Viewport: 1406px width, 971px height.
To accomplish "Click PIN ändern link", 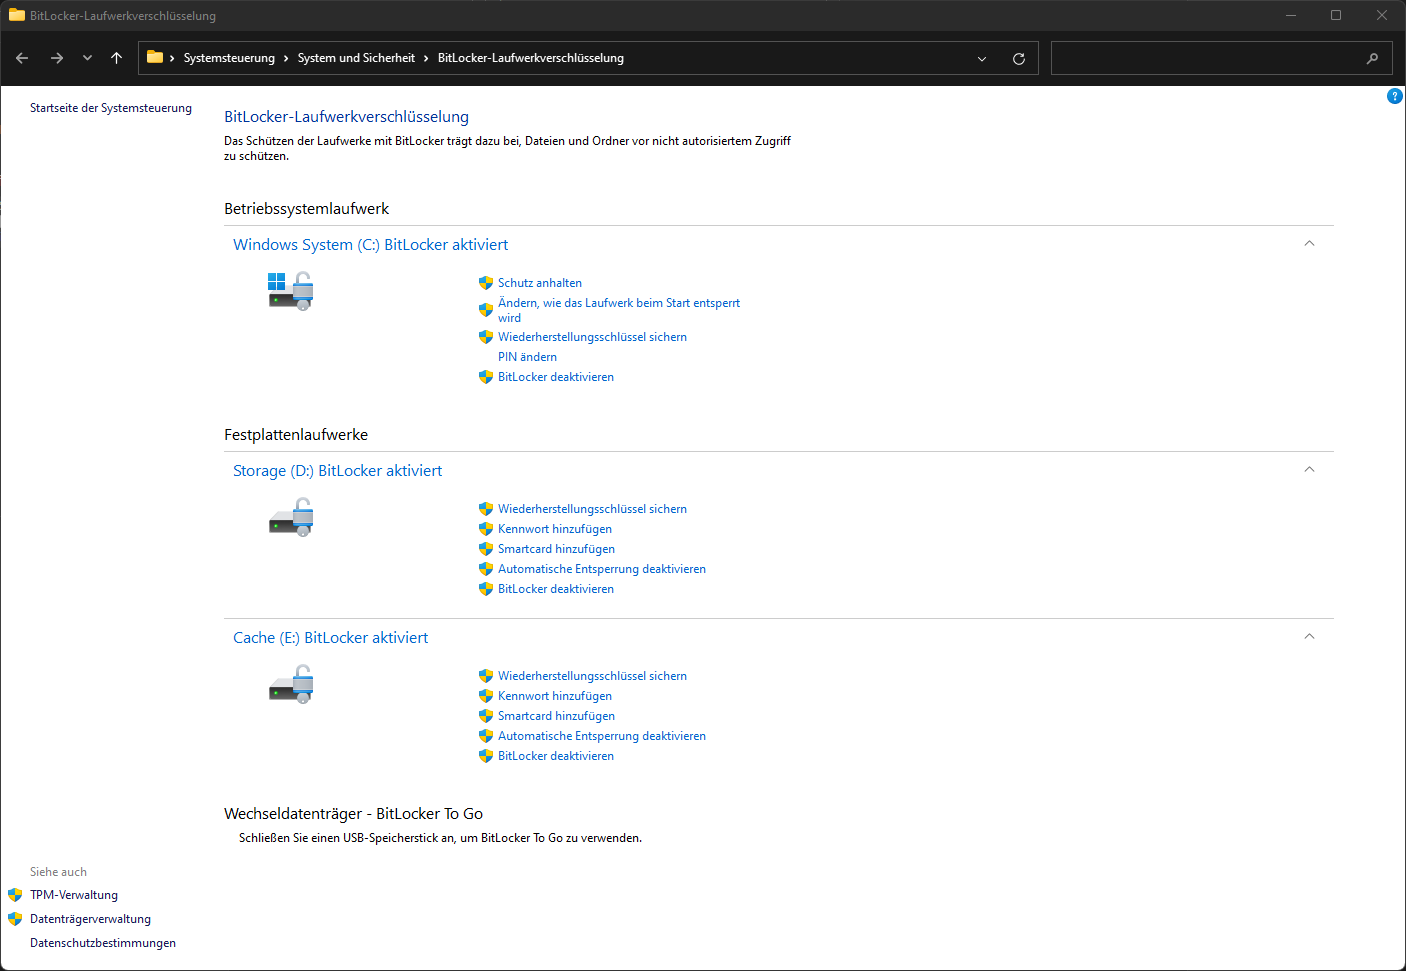I will coord(528,357).
